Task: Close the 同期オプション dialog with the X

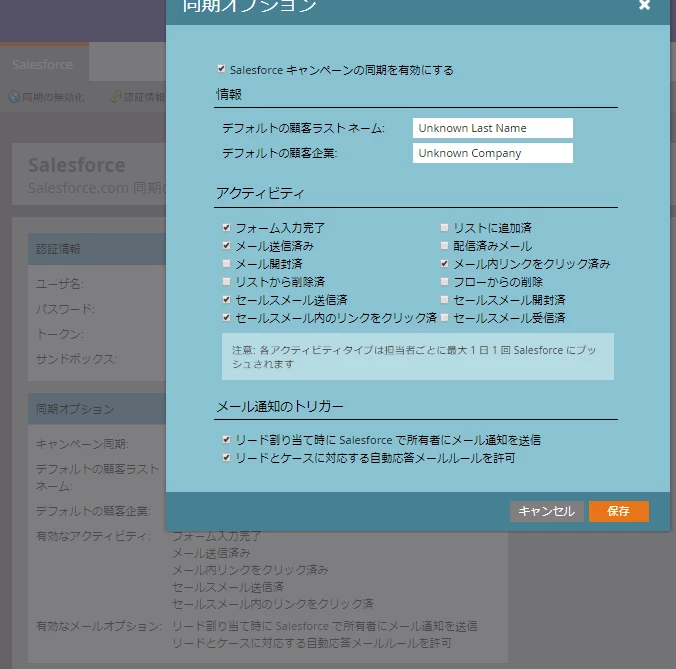Action: [644, 5]
